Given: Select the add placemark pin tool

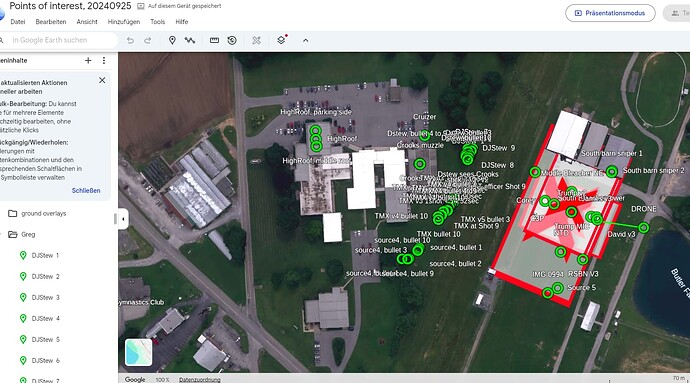Looking at the screenshot, I should (x=172, y=40).
